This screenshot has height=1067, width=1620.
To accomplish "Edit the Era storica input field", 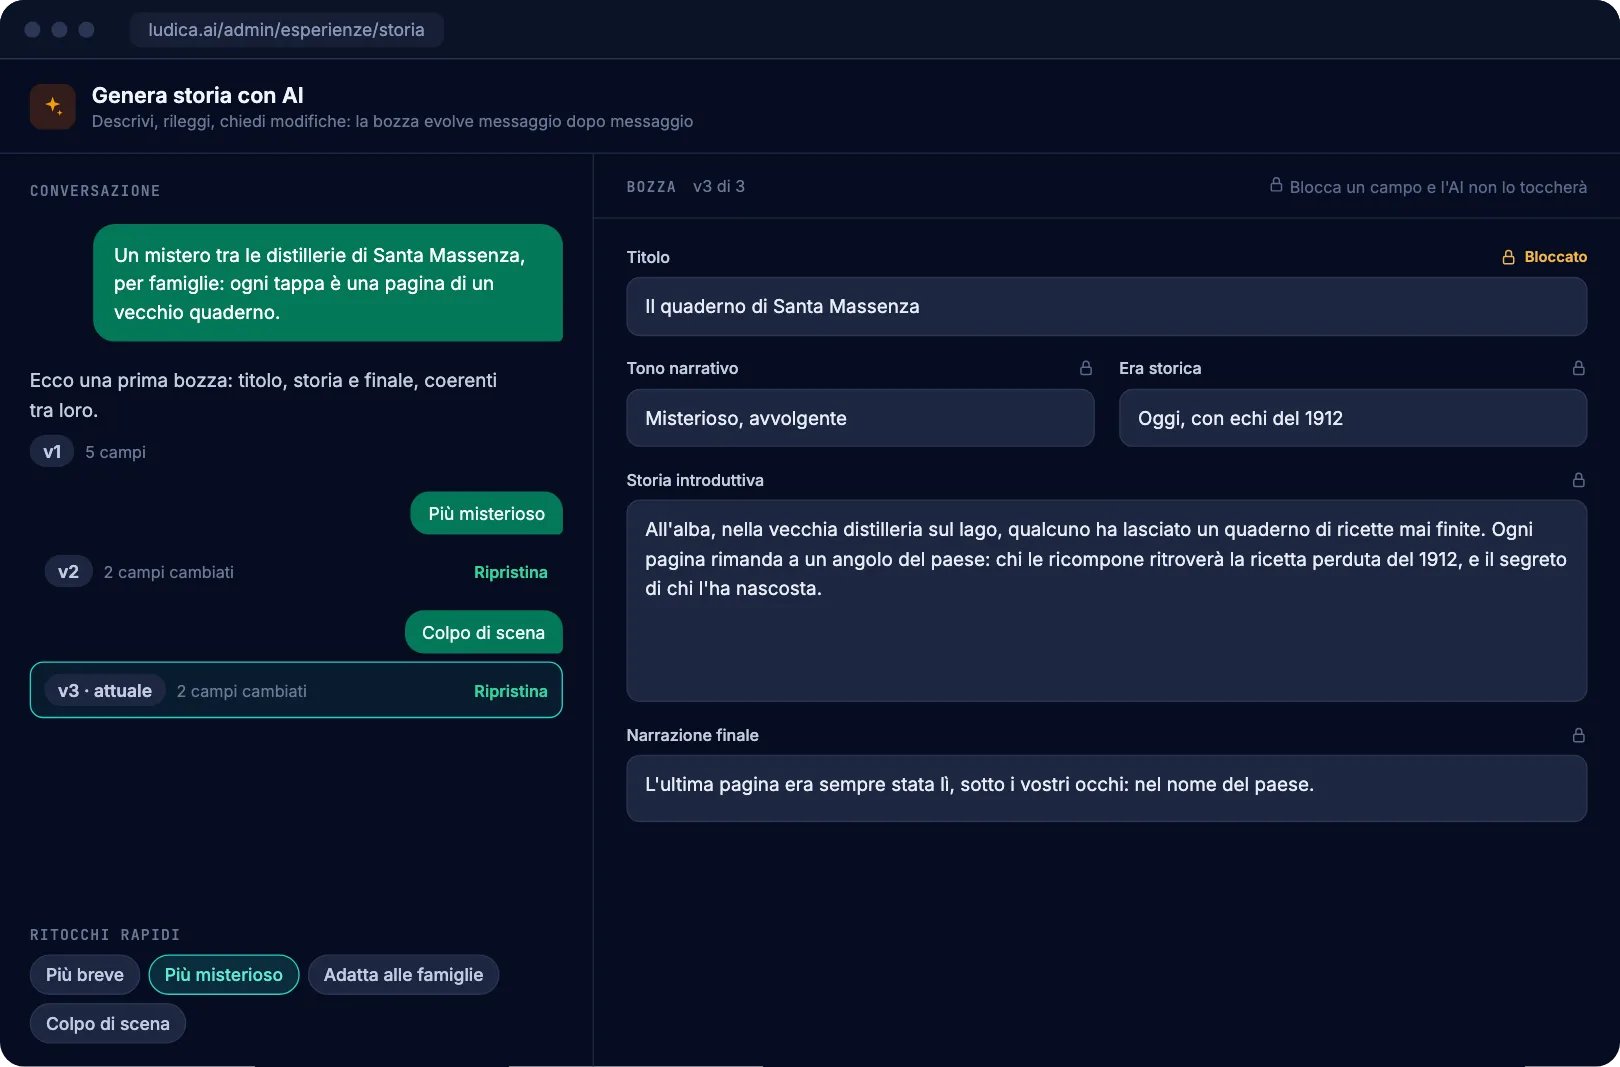I will [1352, 418].
